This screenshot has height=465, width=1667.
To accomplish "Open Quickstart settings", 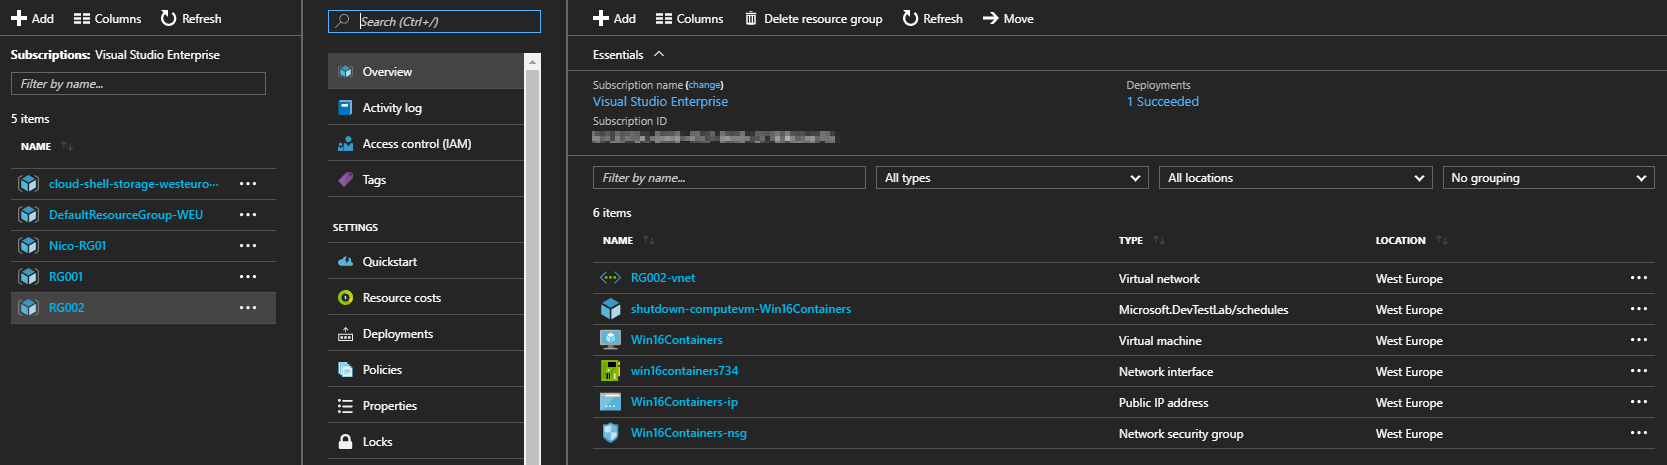I will [x=426, y=262].
